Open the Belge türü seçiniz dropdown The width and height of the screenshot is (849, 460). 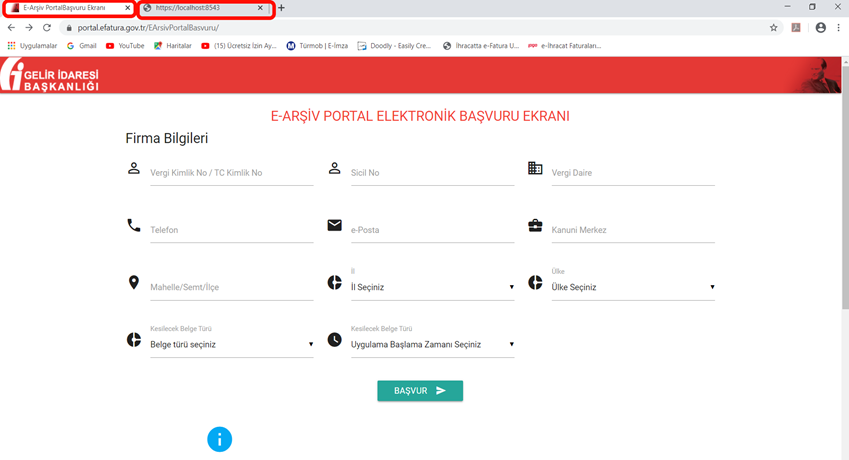click(x=231, y=344)
